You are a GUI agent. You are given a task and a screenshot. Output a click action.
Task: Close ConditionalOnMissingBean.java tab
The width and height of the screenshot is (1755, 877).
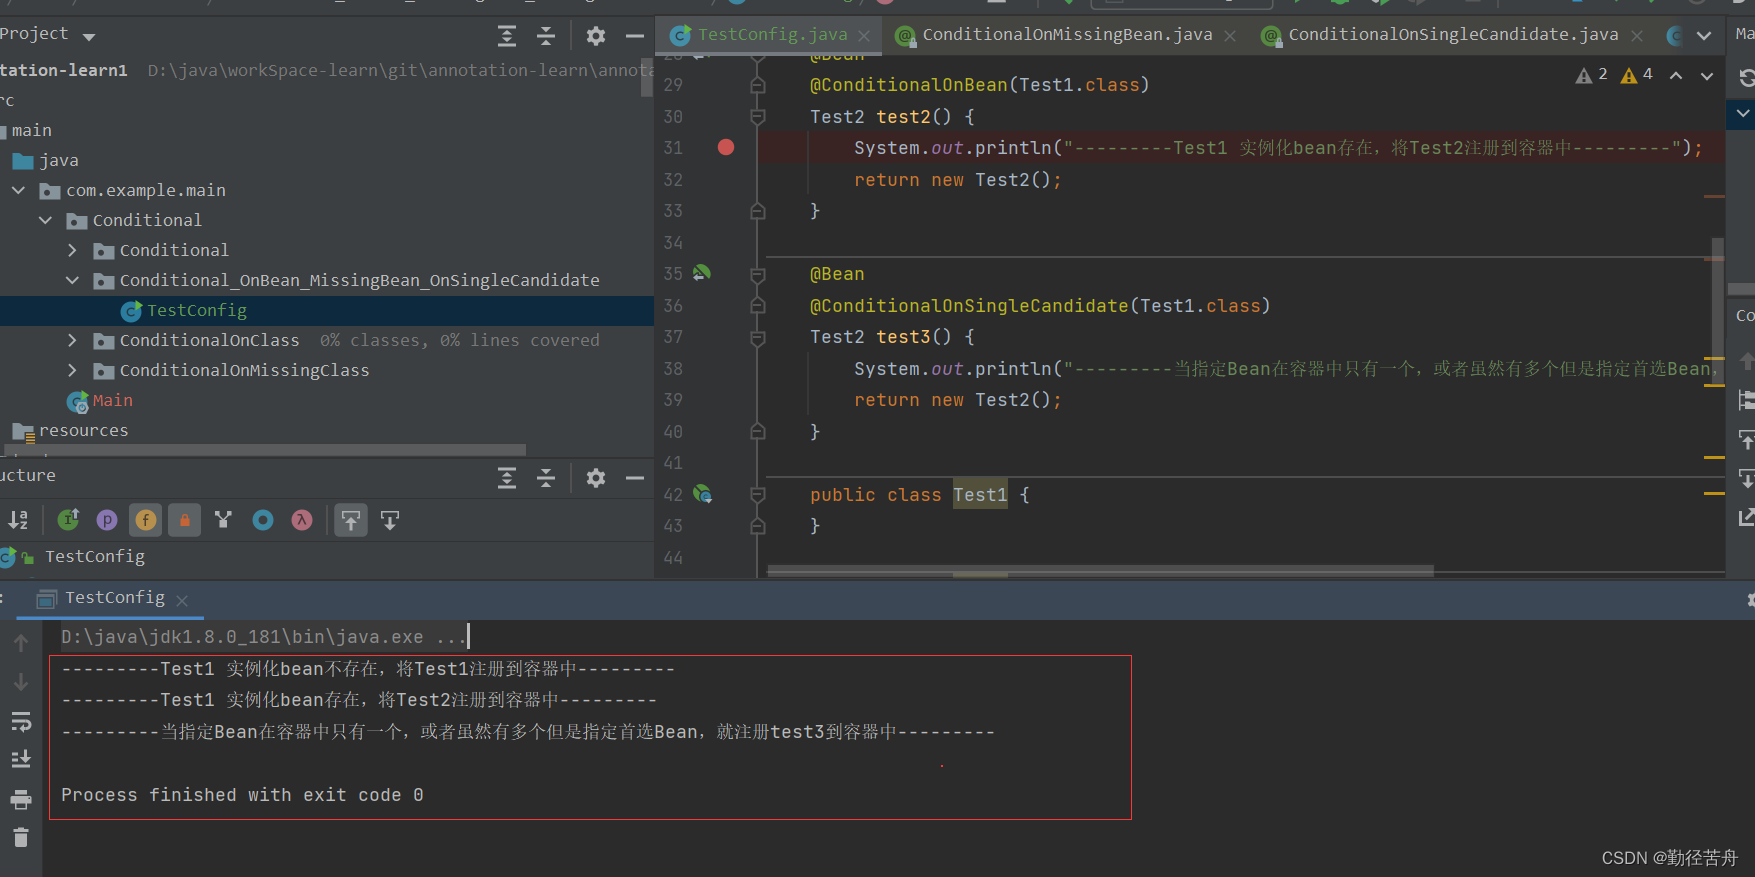(1230, 36)
